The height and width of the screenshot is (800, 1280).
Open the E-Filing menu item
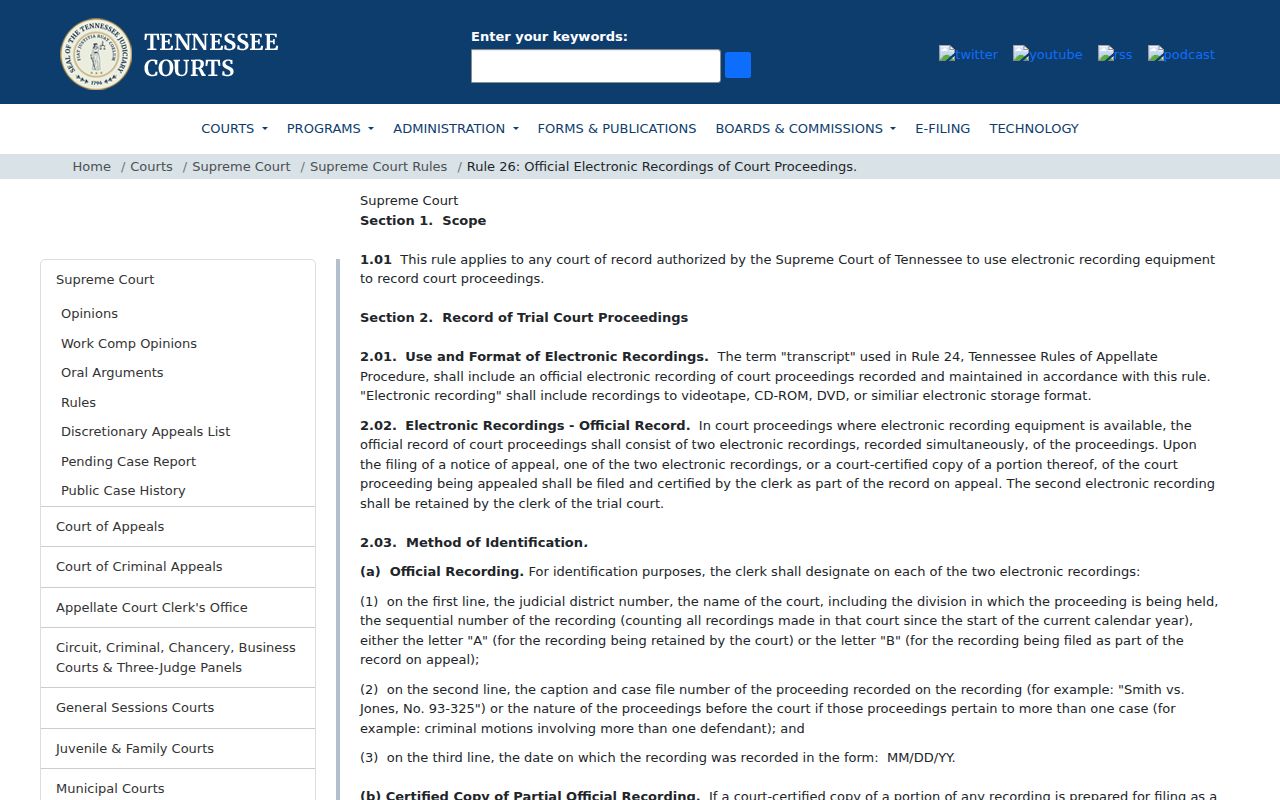pos(942,128)
